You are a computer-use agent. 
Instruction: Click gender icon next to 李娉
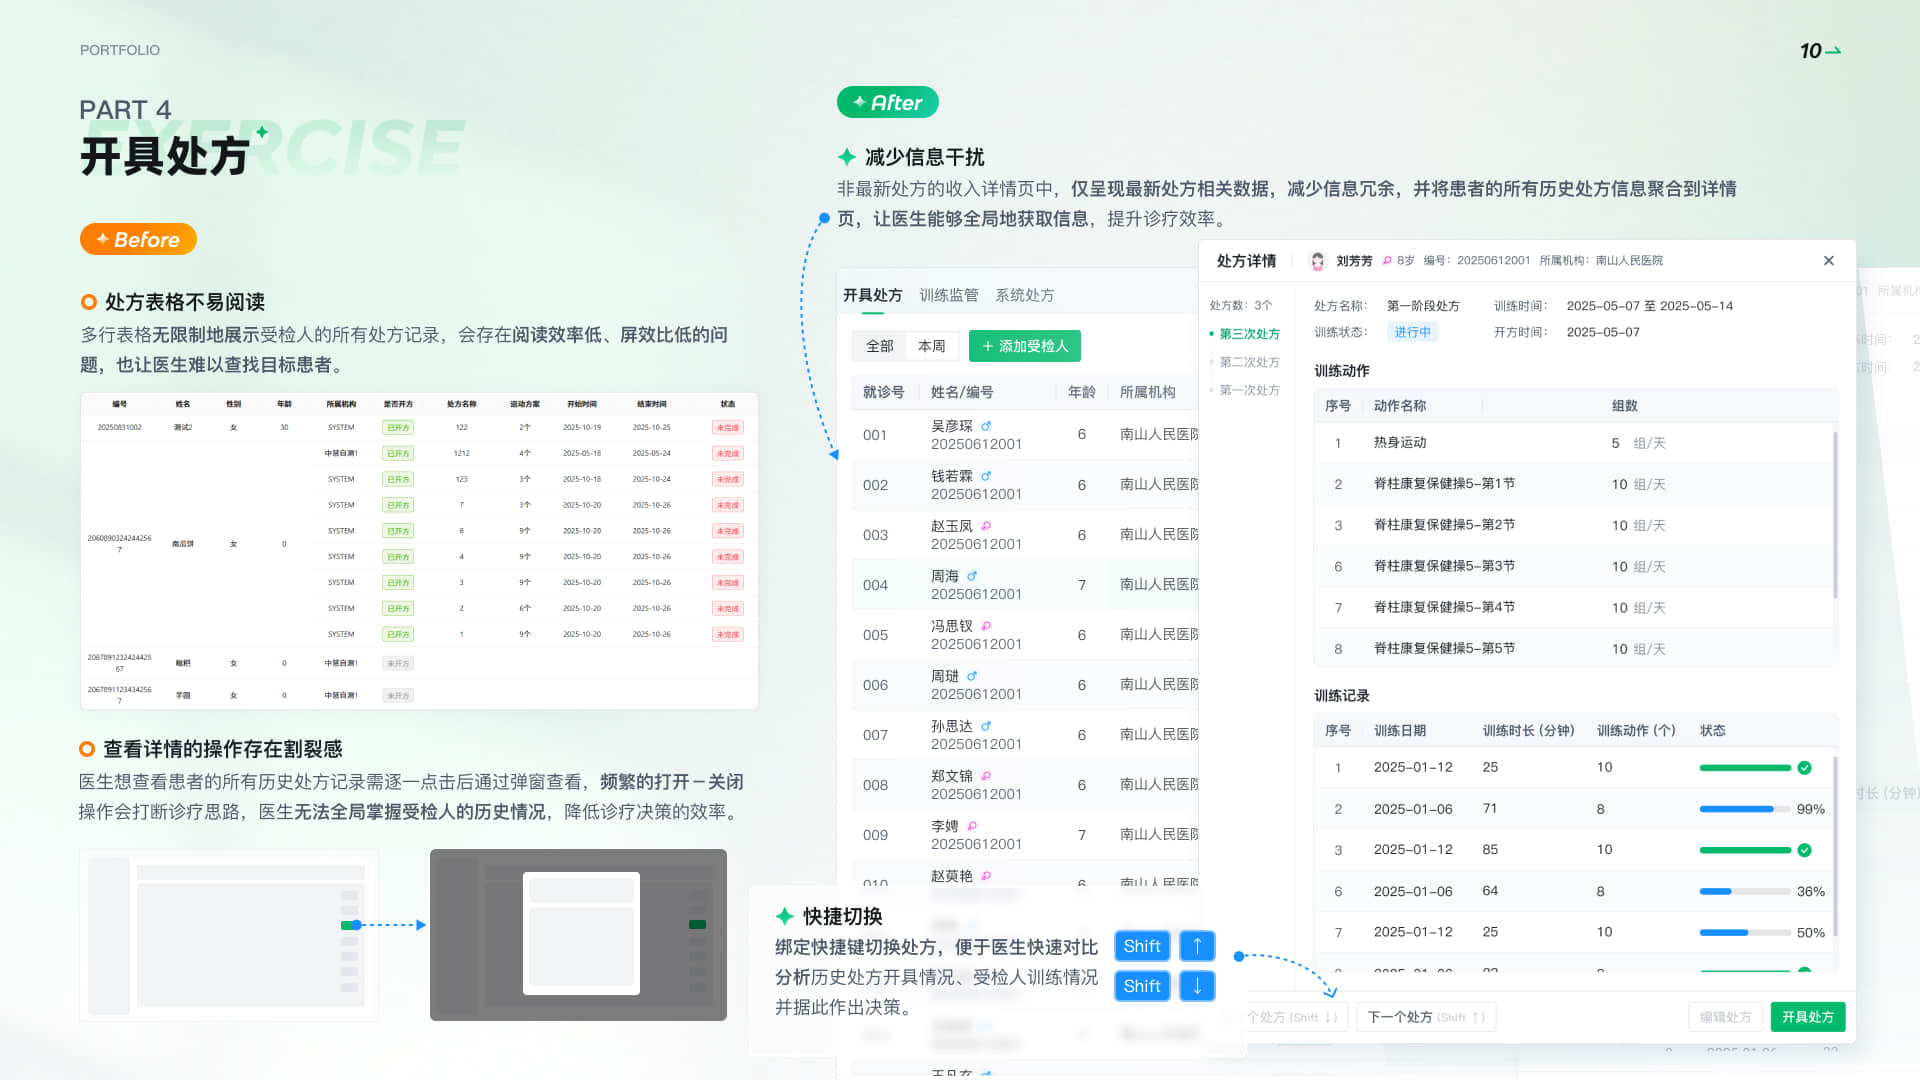[972, 826]
